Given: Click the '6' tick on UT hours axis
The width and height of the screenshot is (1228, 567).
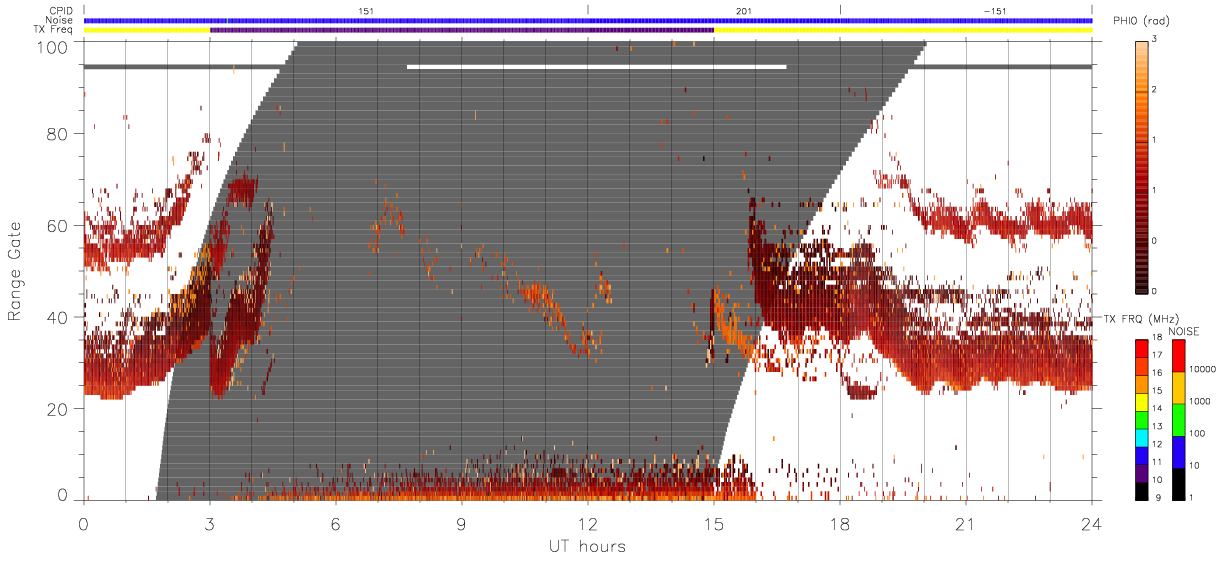Looking at the screenshot, I should click(336, 523).
